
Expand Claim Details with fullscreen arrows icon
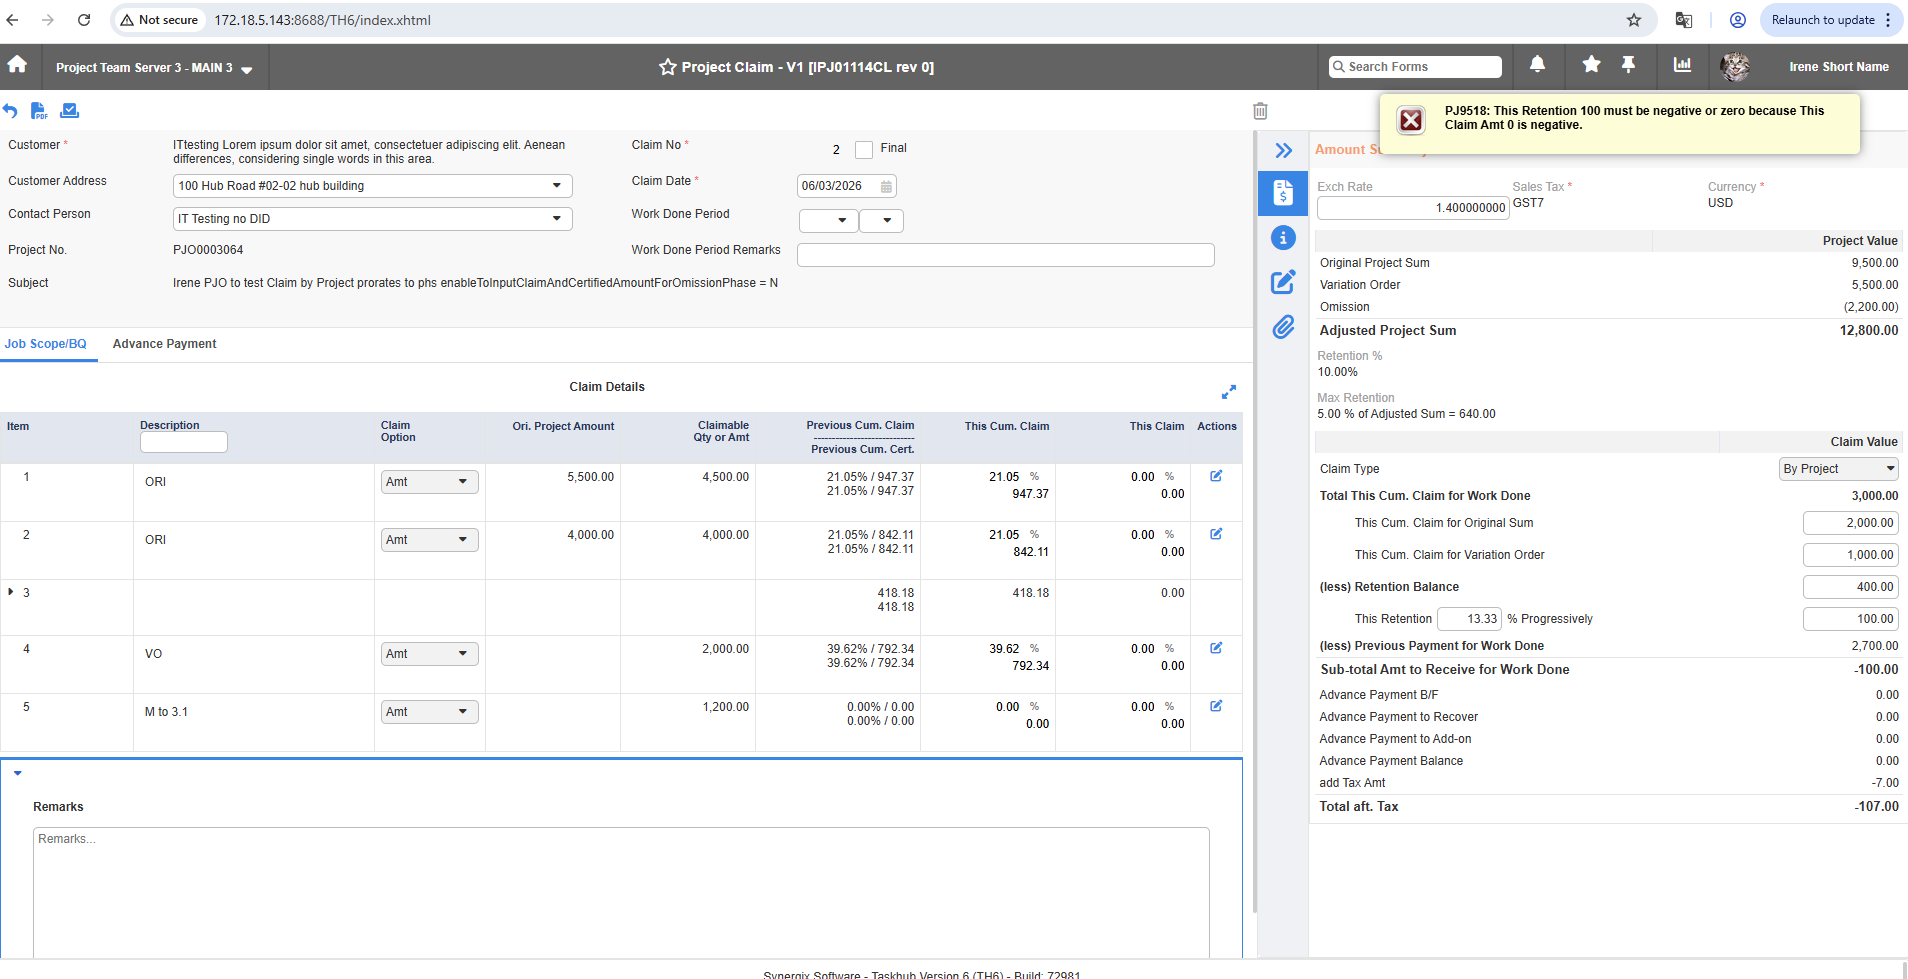pos(1229,392)
